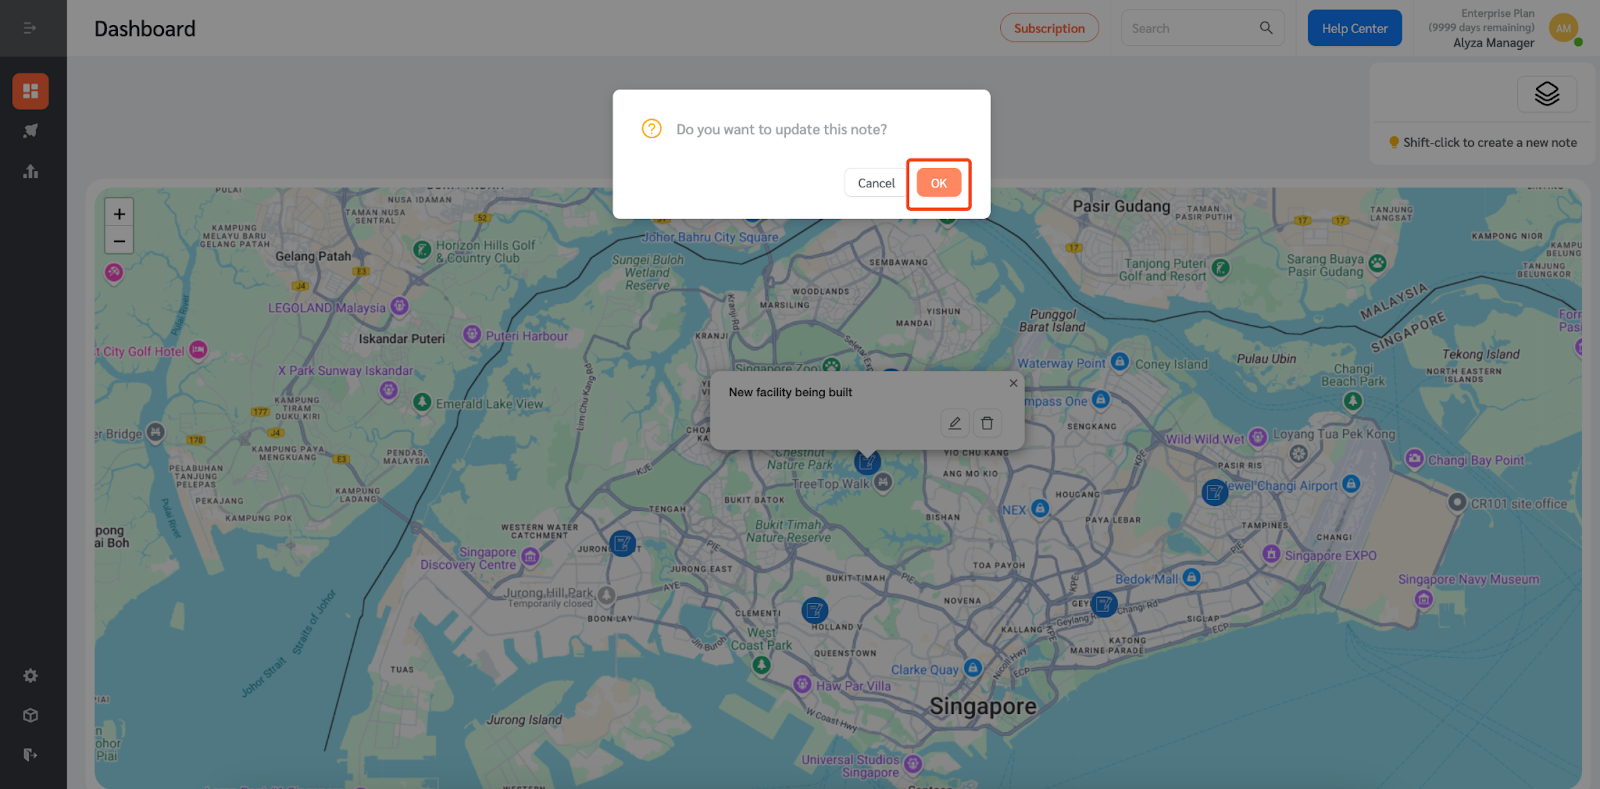Open the rocket icon in sidebar
This screenshot has width=1600, height=789.
click(30, 131)
